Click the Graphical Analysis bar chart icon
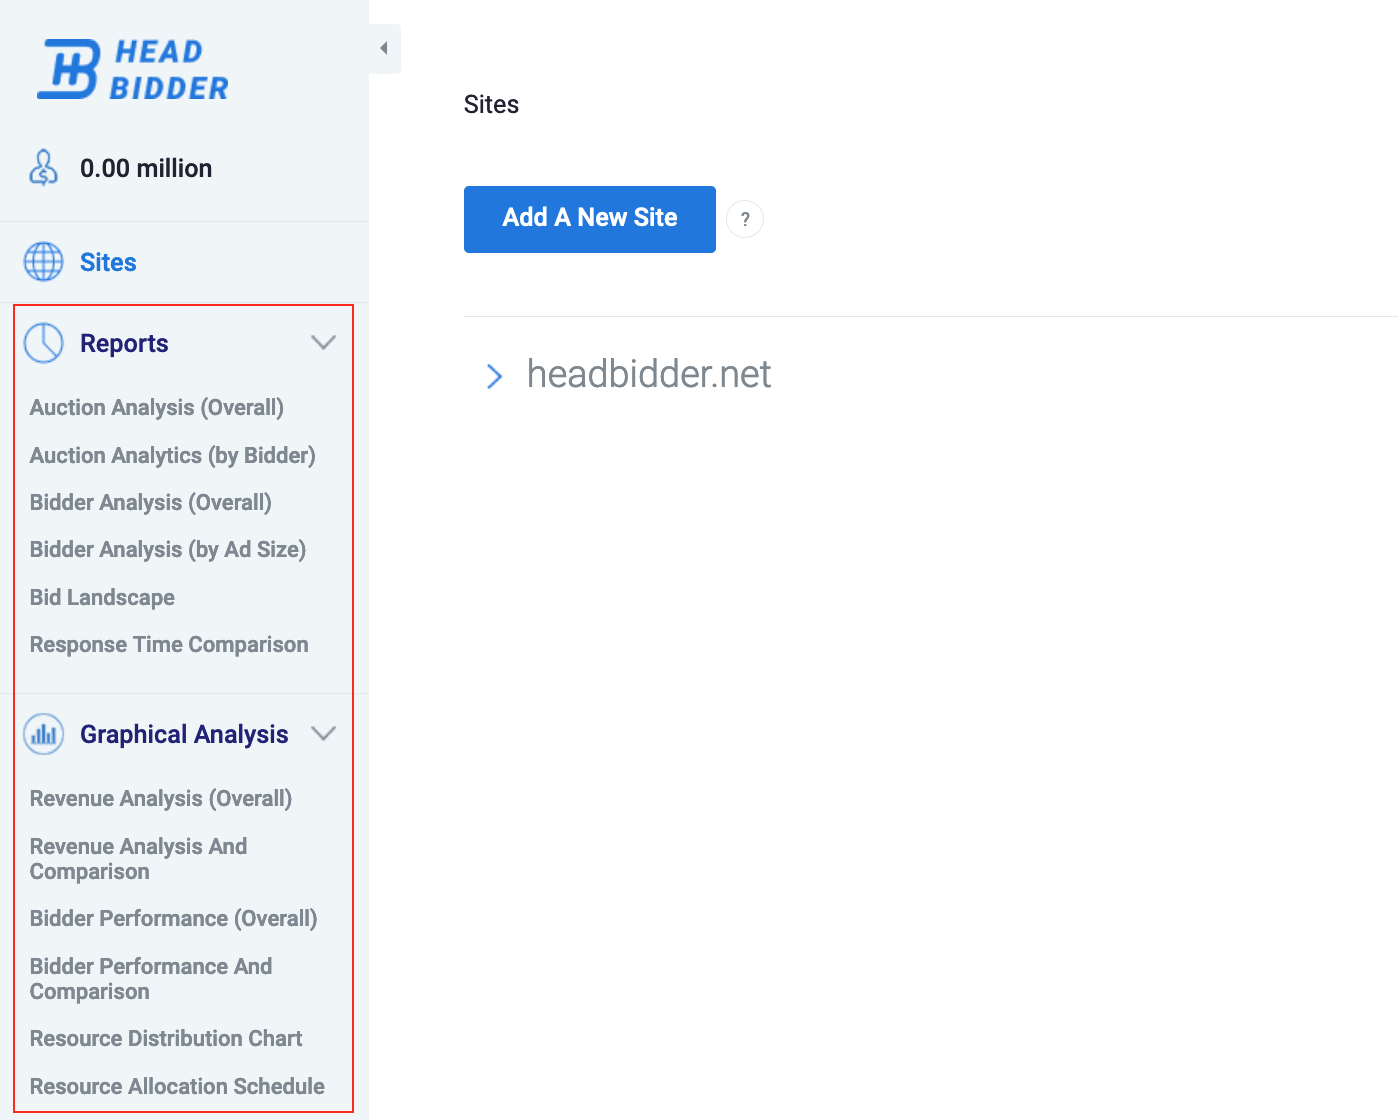 click(x=43, y=734)
